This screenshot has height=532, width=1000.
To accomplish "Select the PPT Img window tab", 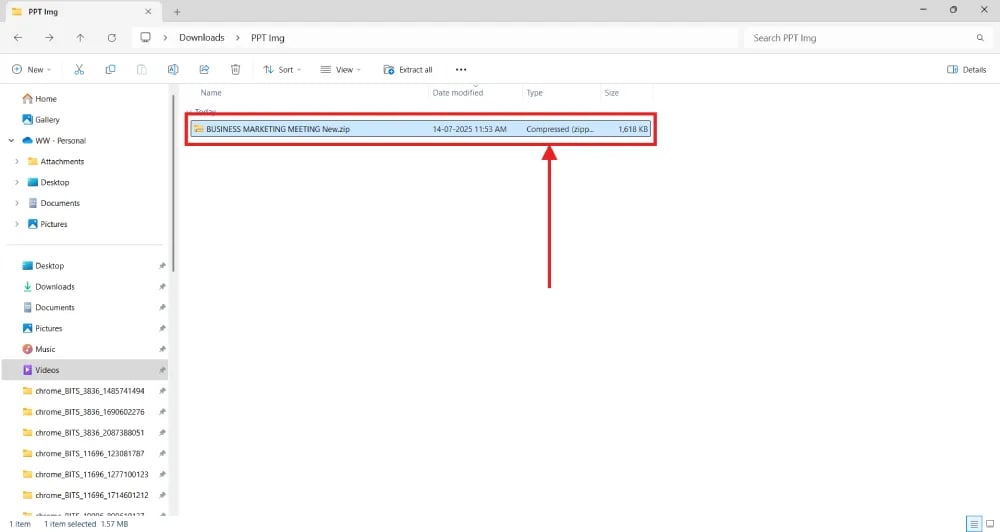I will (x=80, y=11).
